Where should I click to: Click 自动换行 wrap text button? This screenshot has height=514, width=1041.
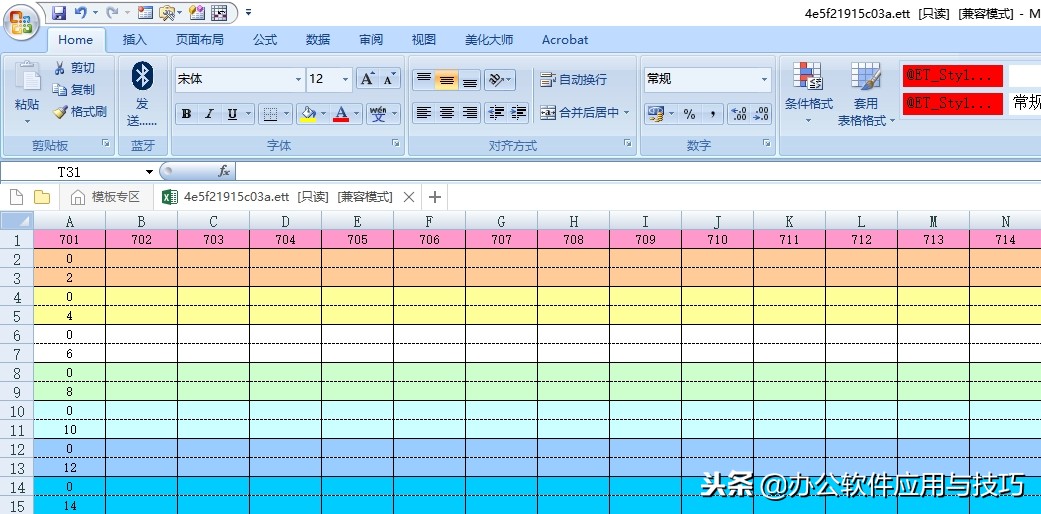(x=574, y=80)
